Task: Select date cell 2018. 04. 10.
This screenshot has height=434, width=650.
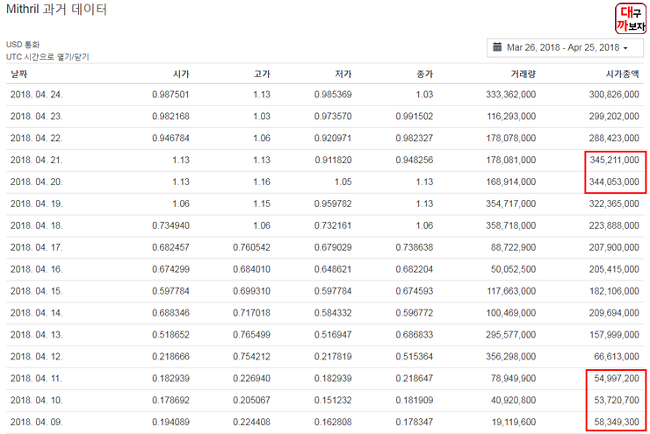Action: click(x=36, y=400)
